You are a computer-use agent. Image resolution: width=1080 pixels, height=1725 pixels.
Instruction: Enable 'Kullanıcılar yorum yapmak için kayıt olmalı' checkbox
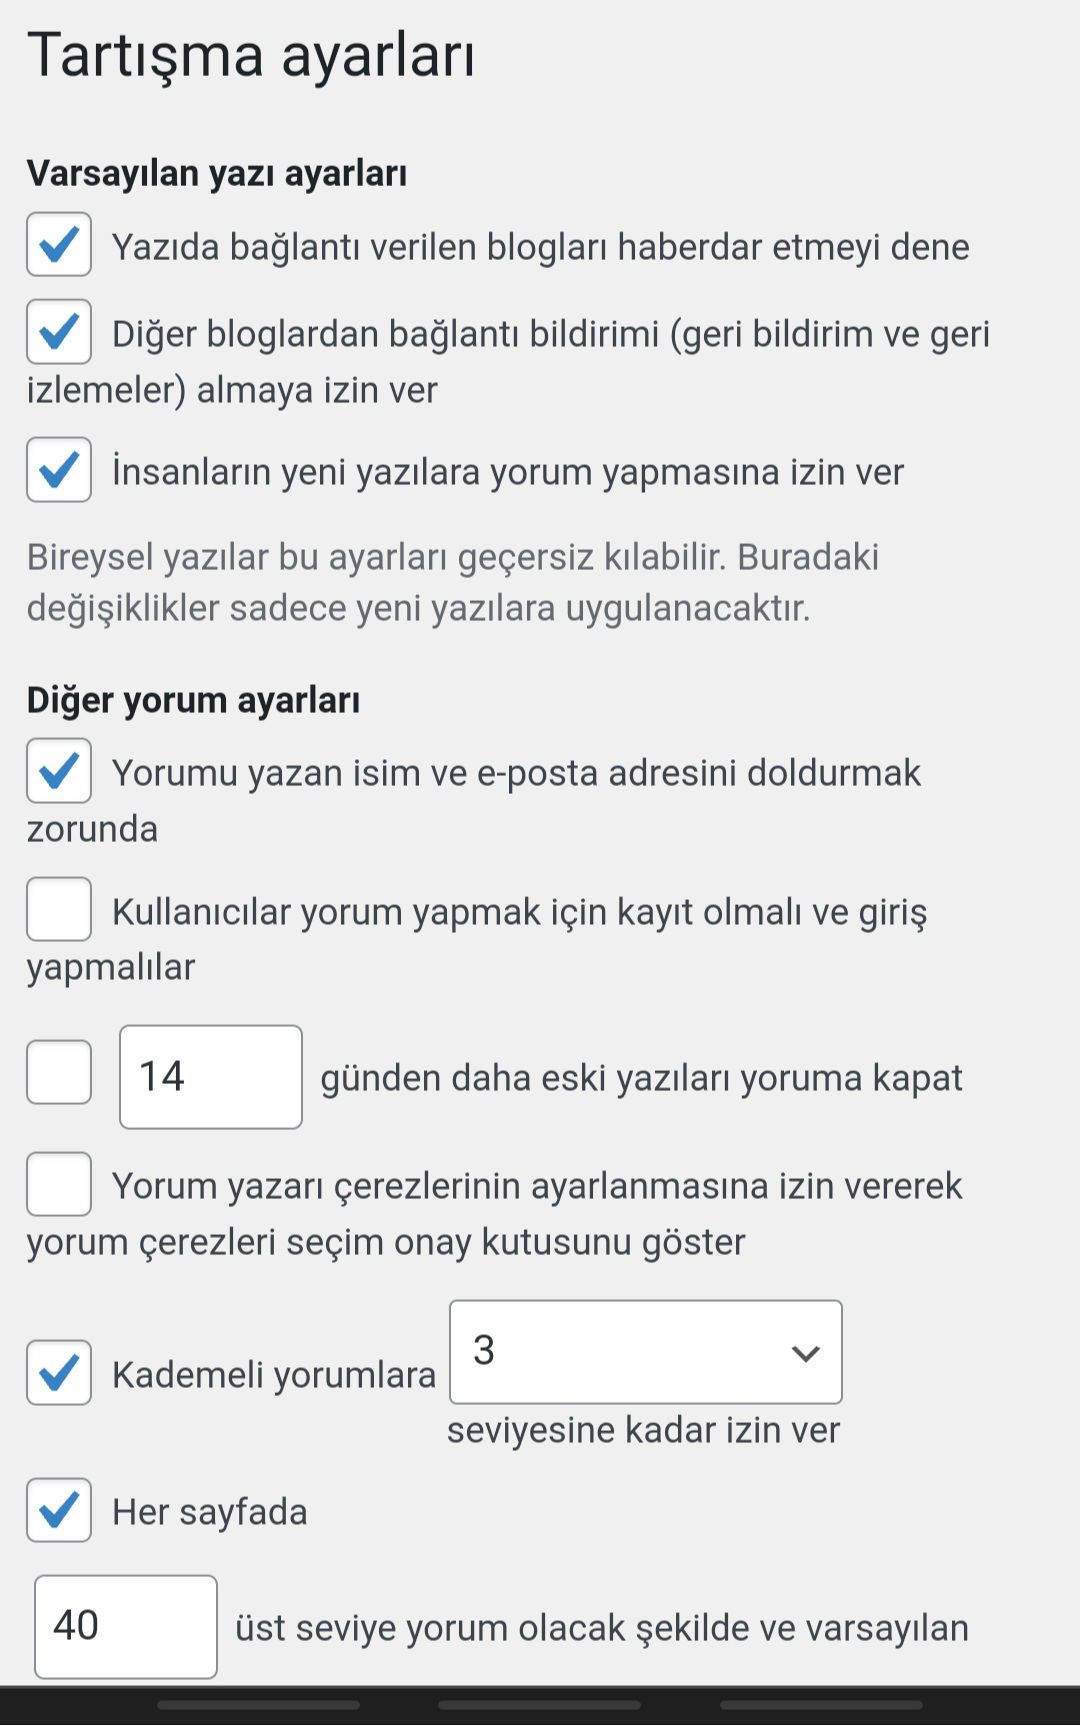click(x=59, y=909)
